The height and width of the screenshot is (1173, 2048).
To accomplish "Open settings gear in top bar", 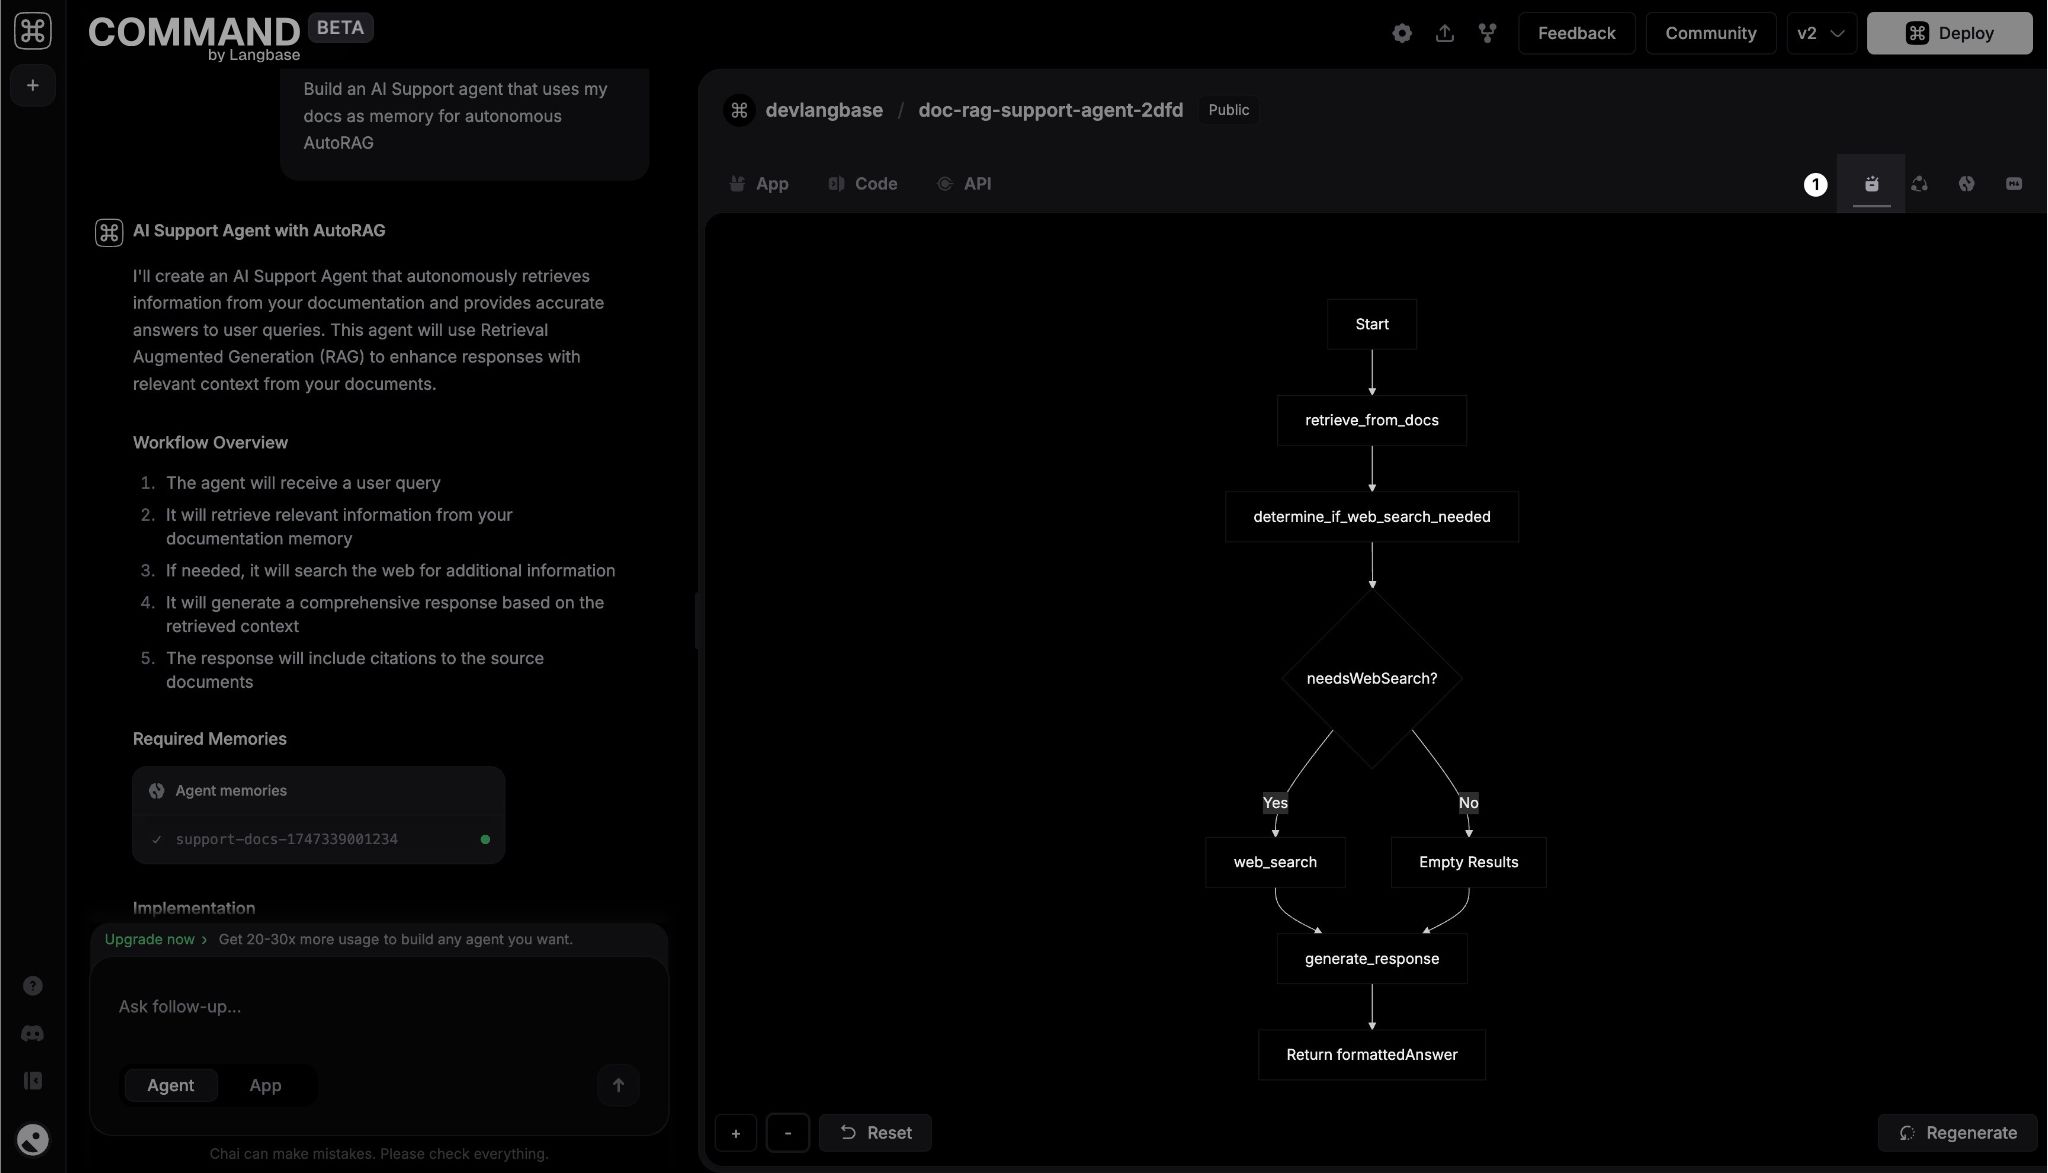I will click(x=1402, y=33).
